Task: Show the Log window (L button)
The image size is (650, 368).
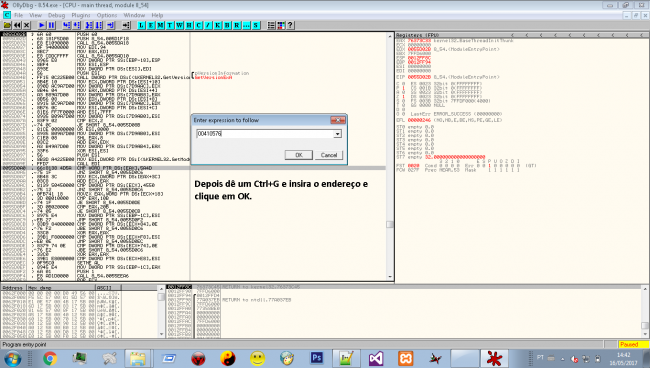Action: pos(141,25)
